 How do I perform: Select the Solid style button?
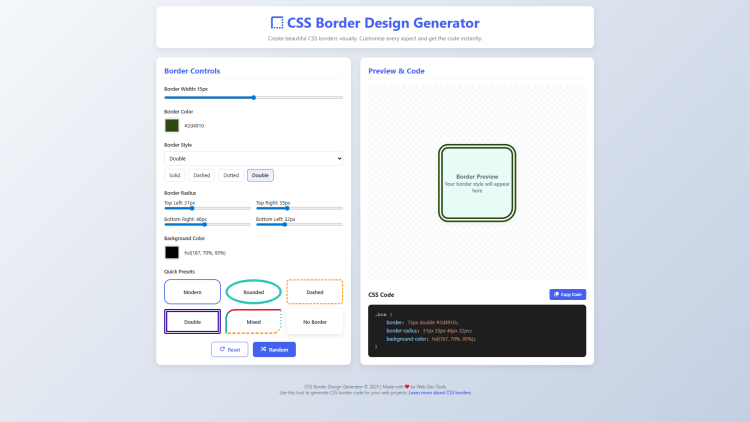[x=175, y=175]
